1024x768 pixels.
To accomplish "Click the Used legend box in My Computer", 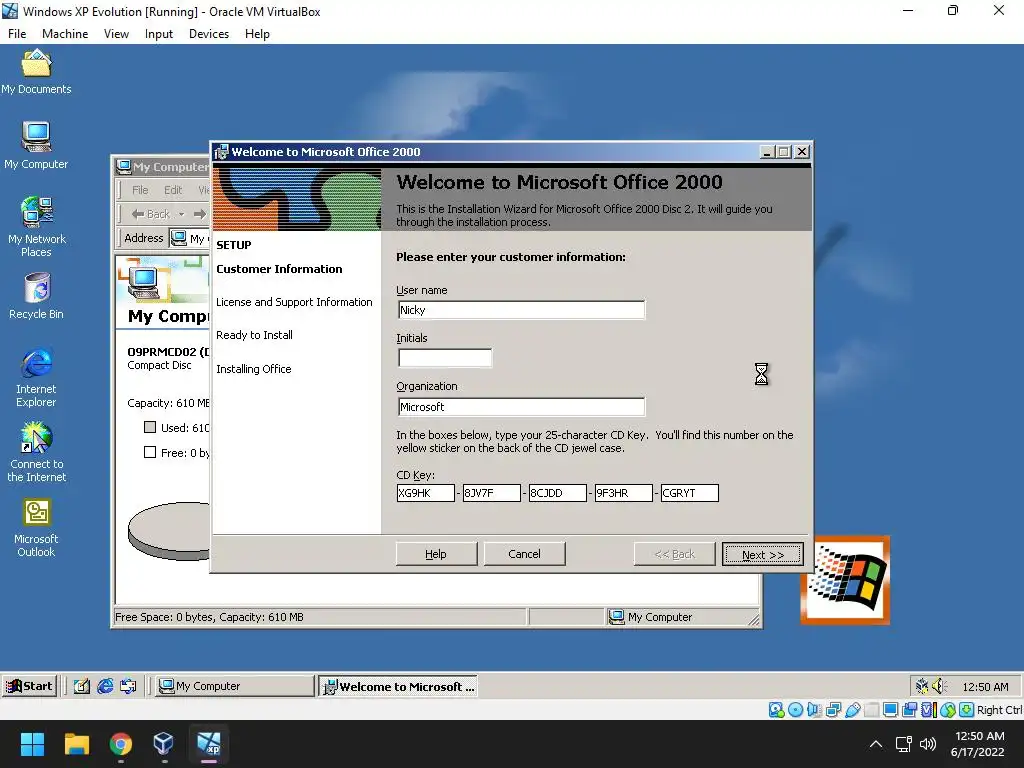I will pyautogui.click(x=150, y=427).
